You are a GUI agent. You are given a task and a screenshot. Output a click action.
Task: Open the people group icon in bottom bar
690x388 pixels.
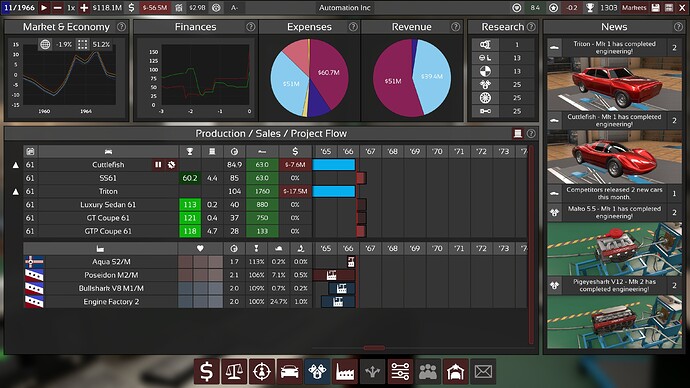tap(428, 372)
